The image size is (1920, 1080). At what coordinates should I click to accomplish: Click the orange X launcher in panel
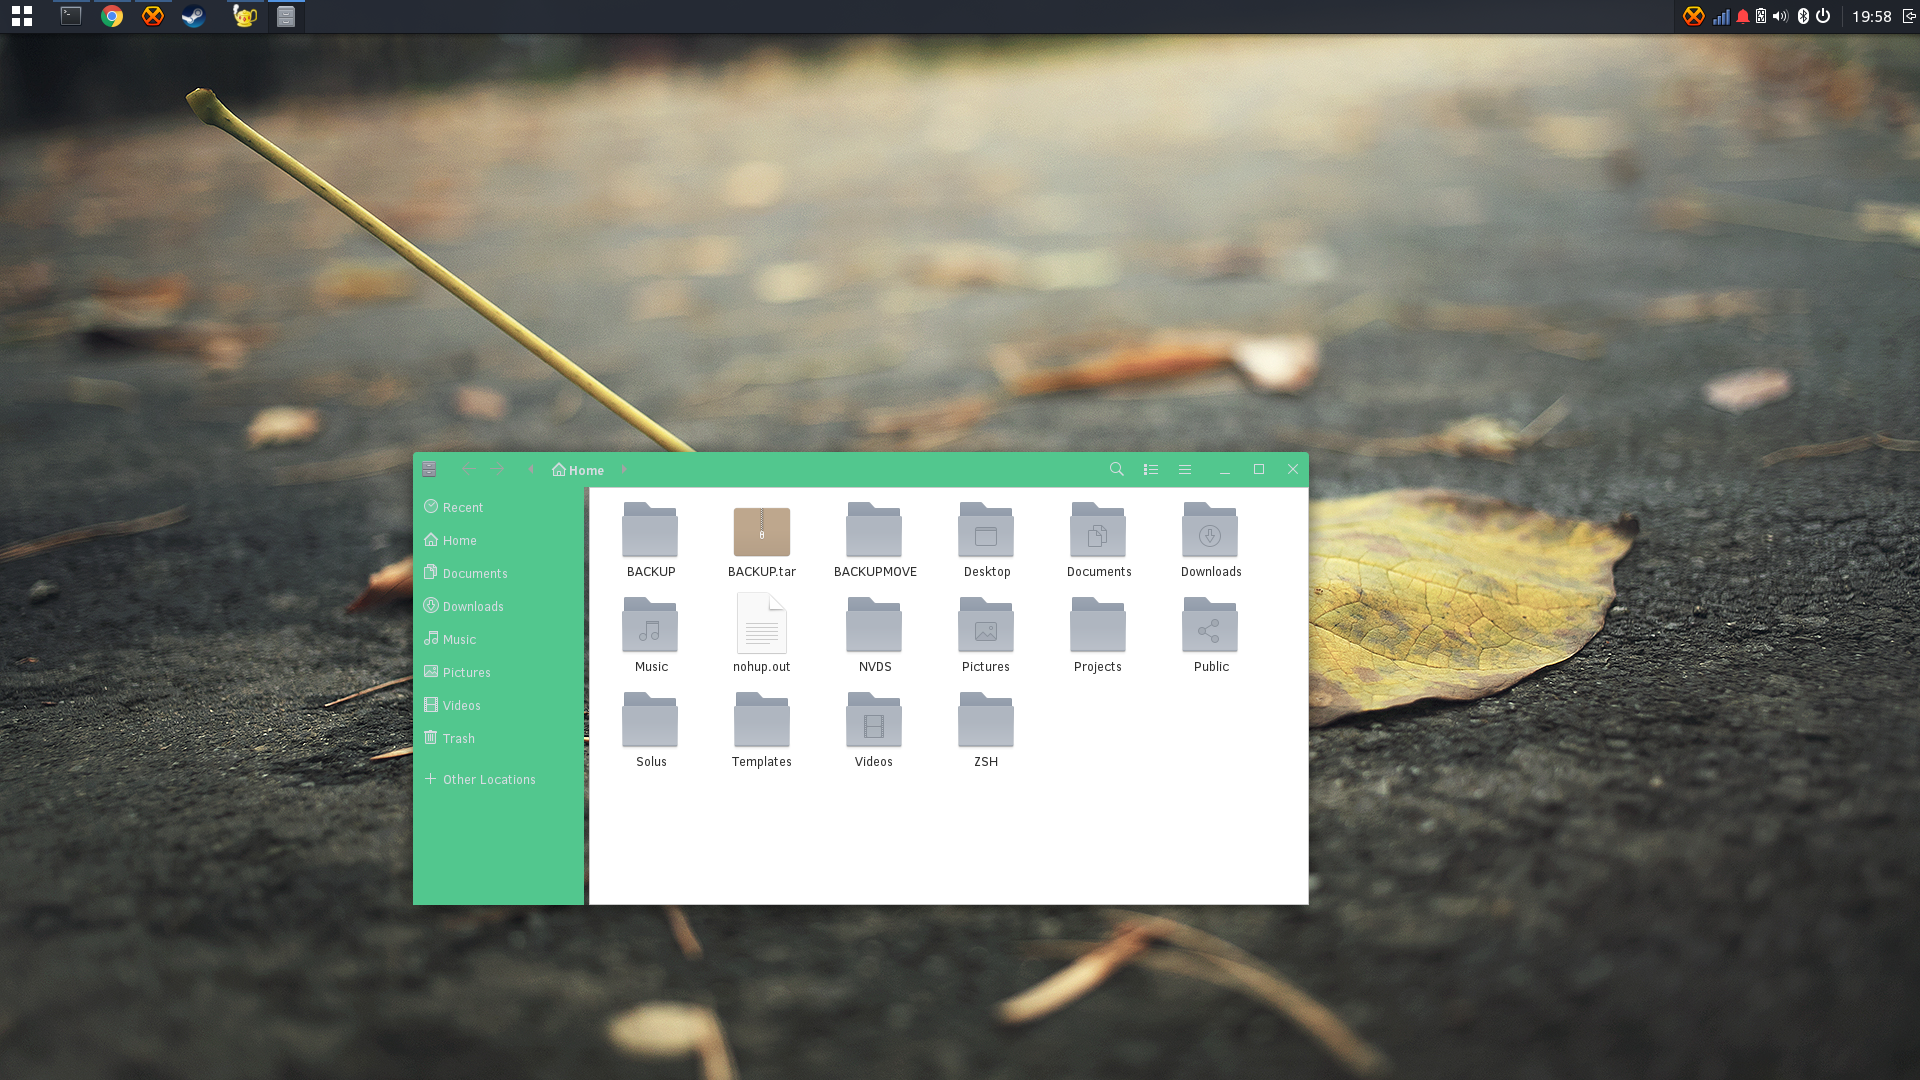coord(153,16)
